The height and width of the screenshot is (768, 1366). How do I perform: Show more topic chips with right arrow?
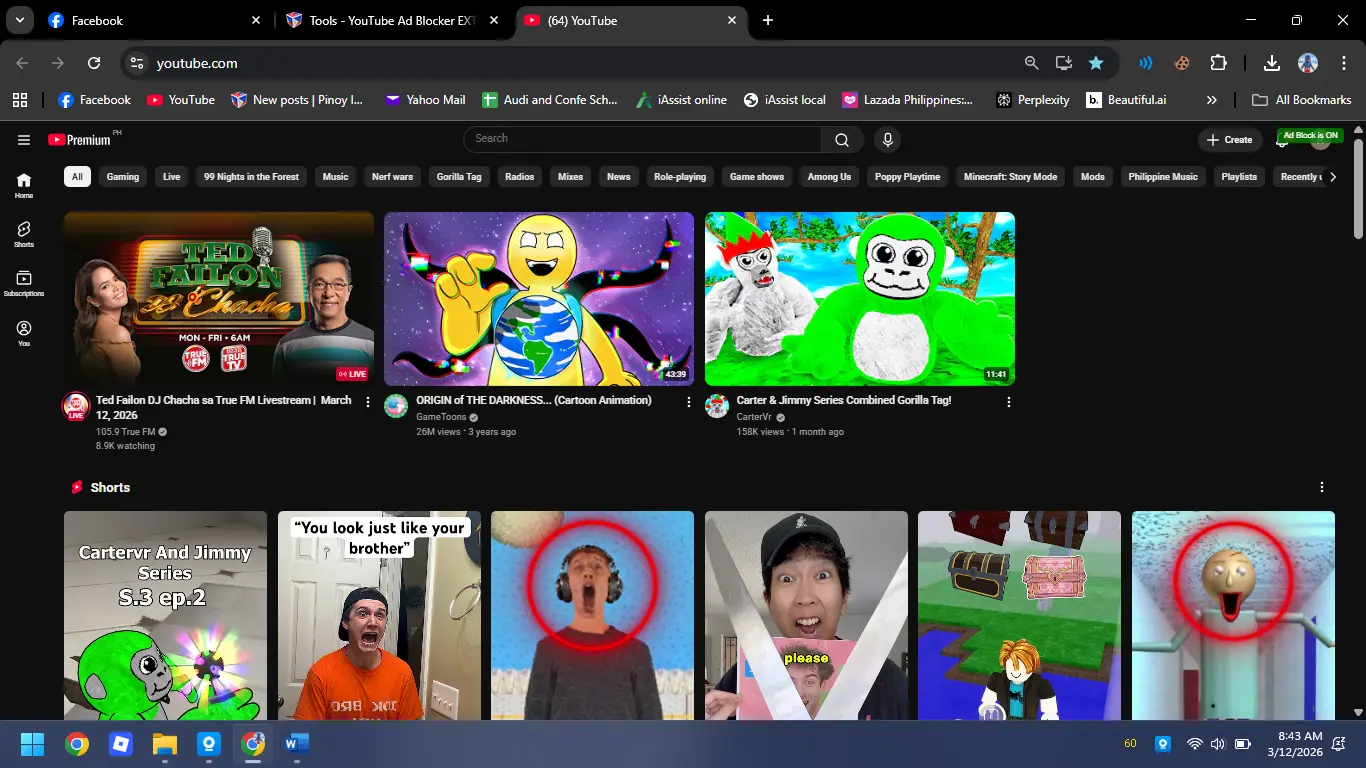pos(1332,177)
